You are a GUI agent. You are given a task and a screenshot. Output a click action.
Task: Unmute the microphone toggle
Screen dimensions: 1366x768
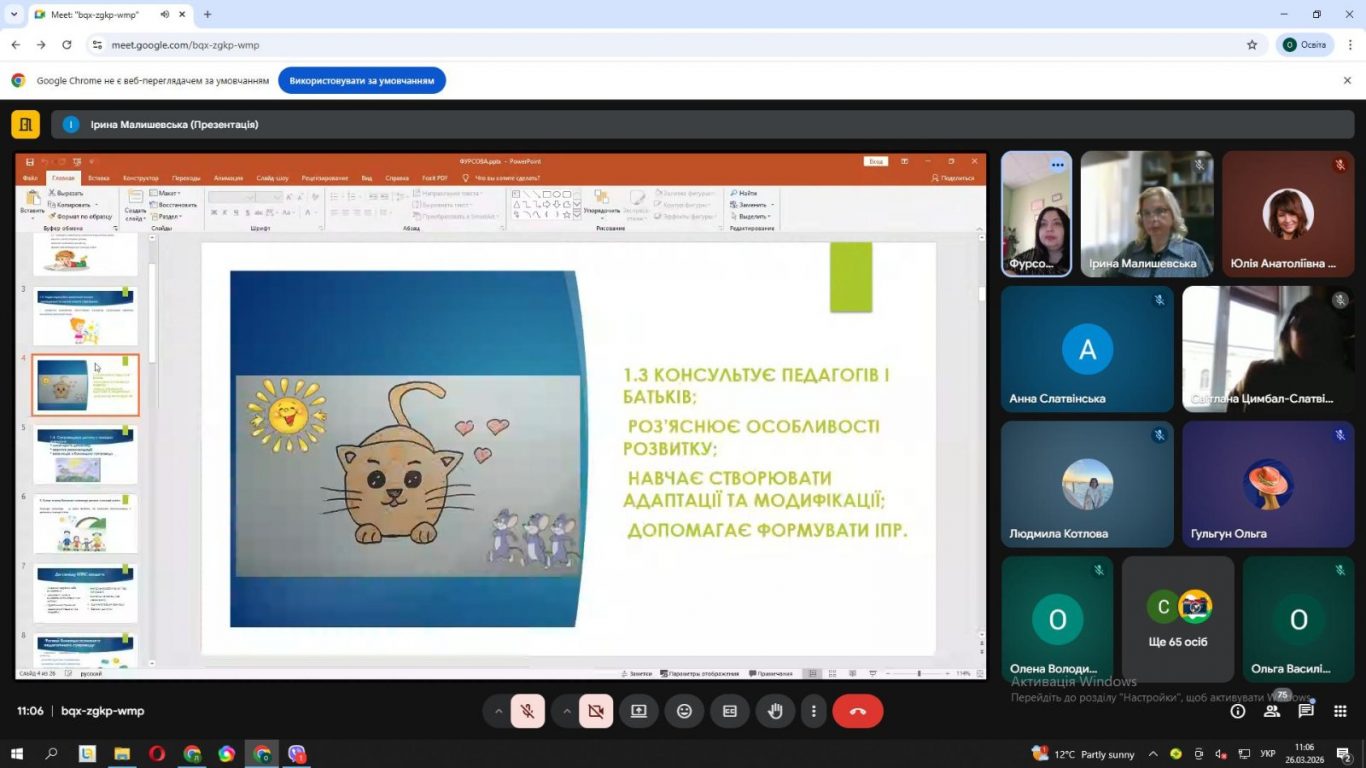pos(527,711)
